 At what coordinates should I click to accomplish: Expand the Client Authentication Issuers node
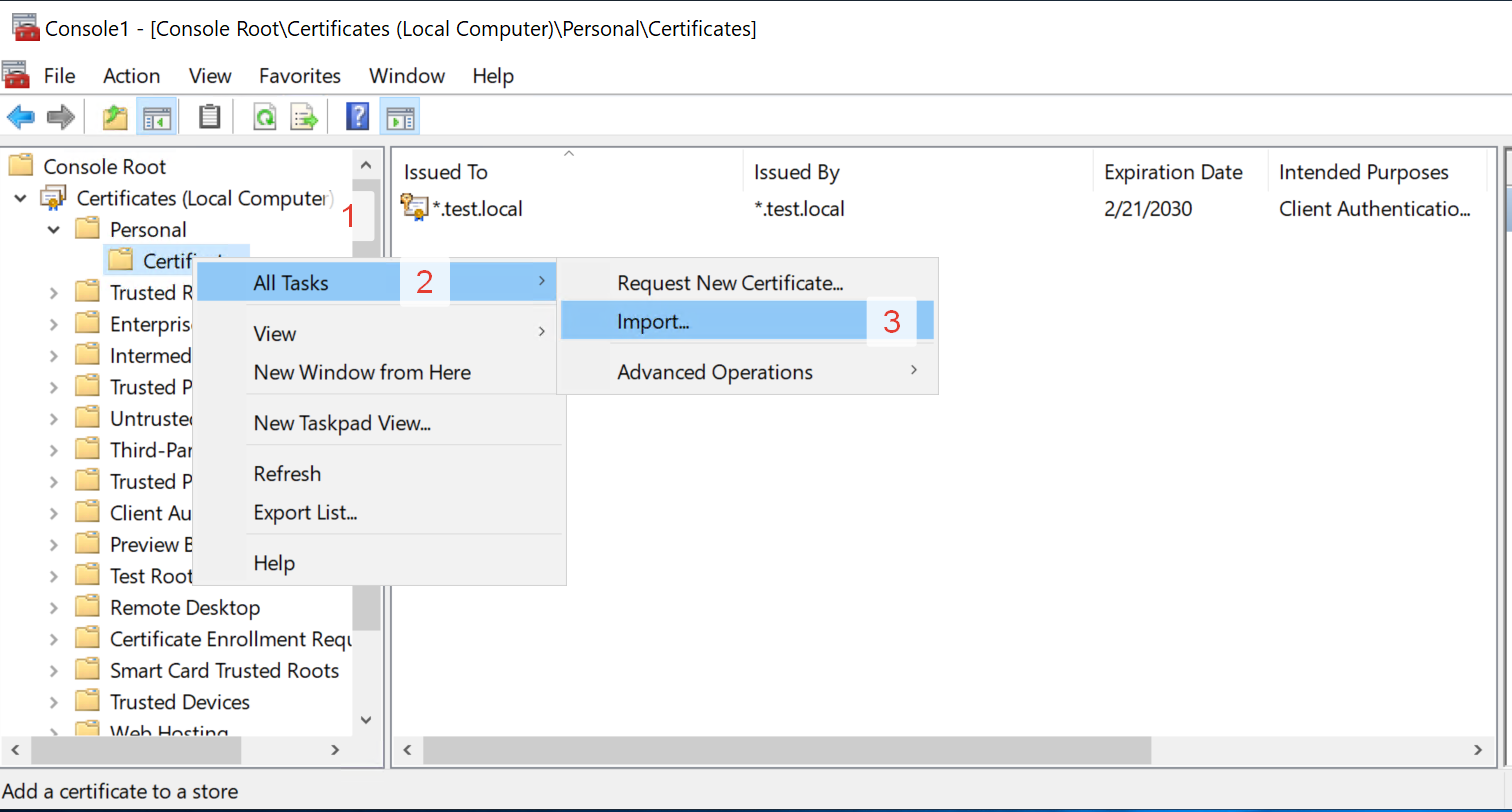click(x=54, y=513)
